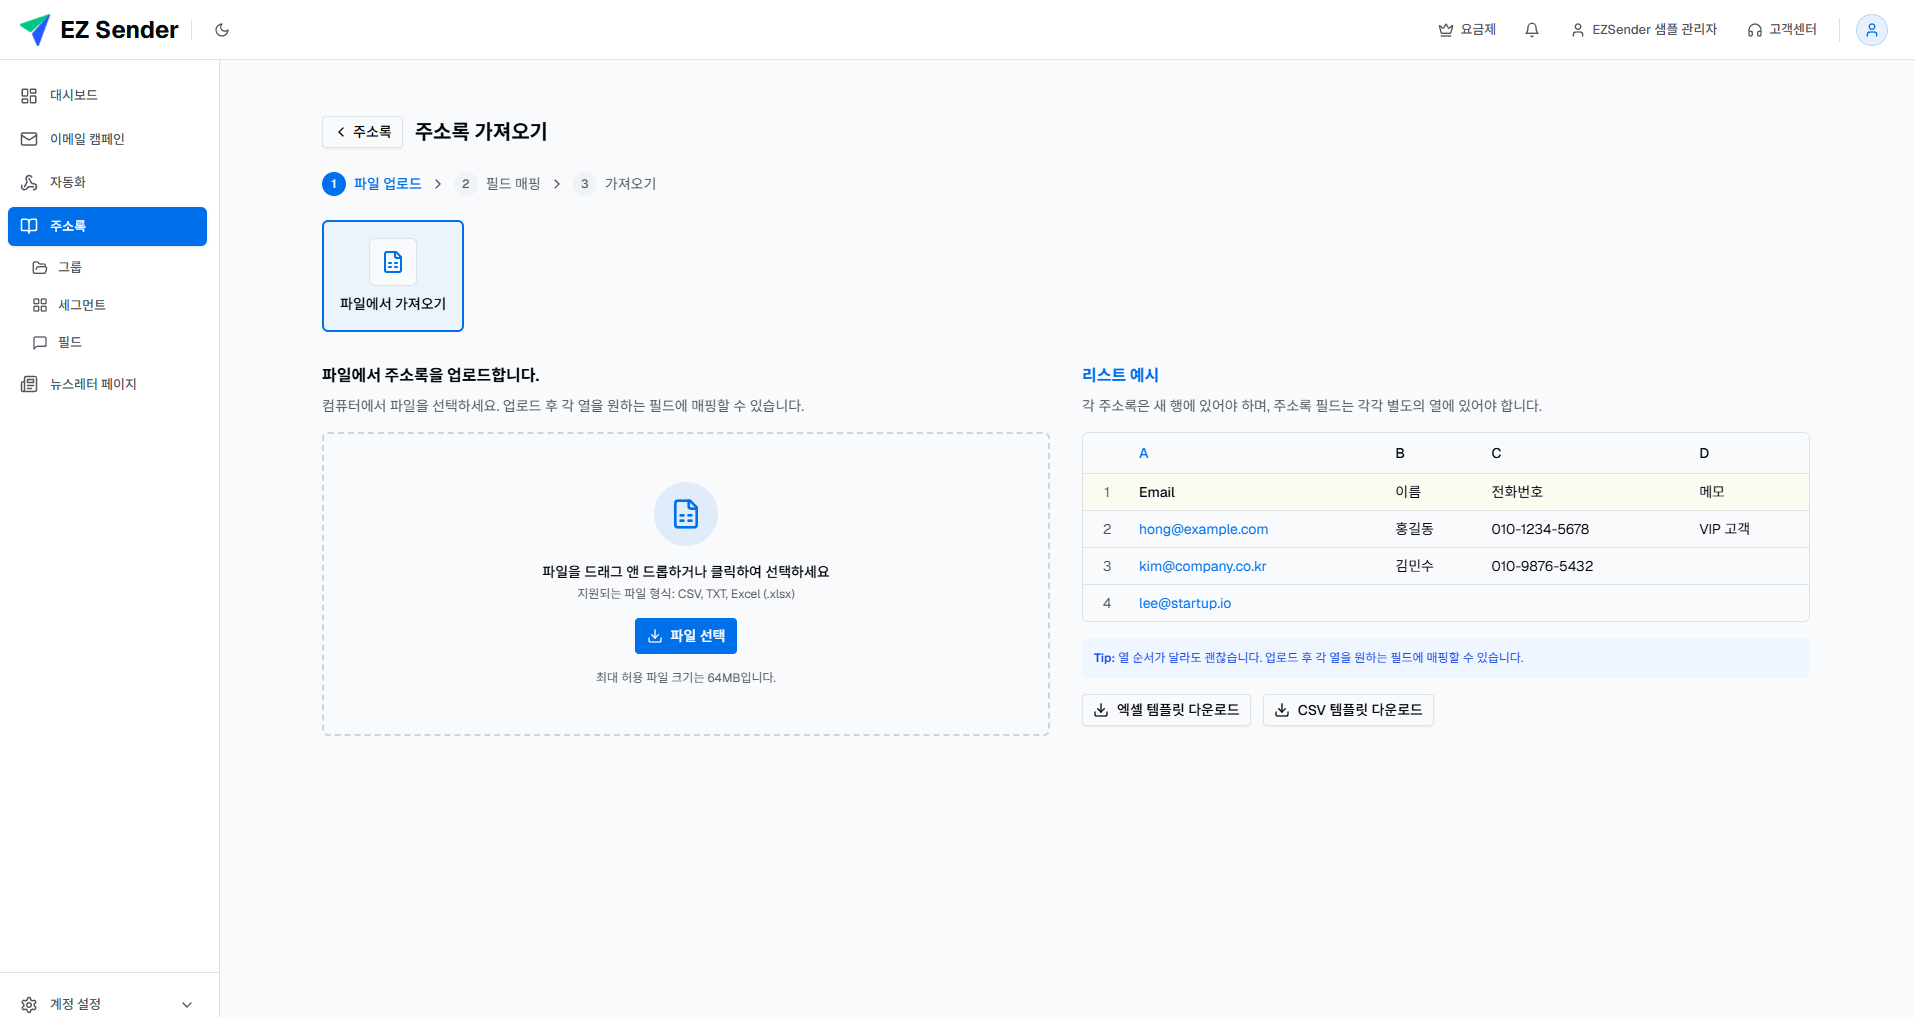Screen dimensions: 1915x1017
Task: Click kim@company.co.kr in the example table
Action: [1202, 566]
